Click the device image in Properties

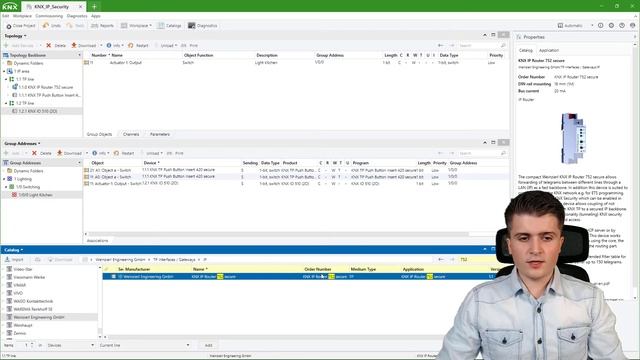(x=573, y=138)
